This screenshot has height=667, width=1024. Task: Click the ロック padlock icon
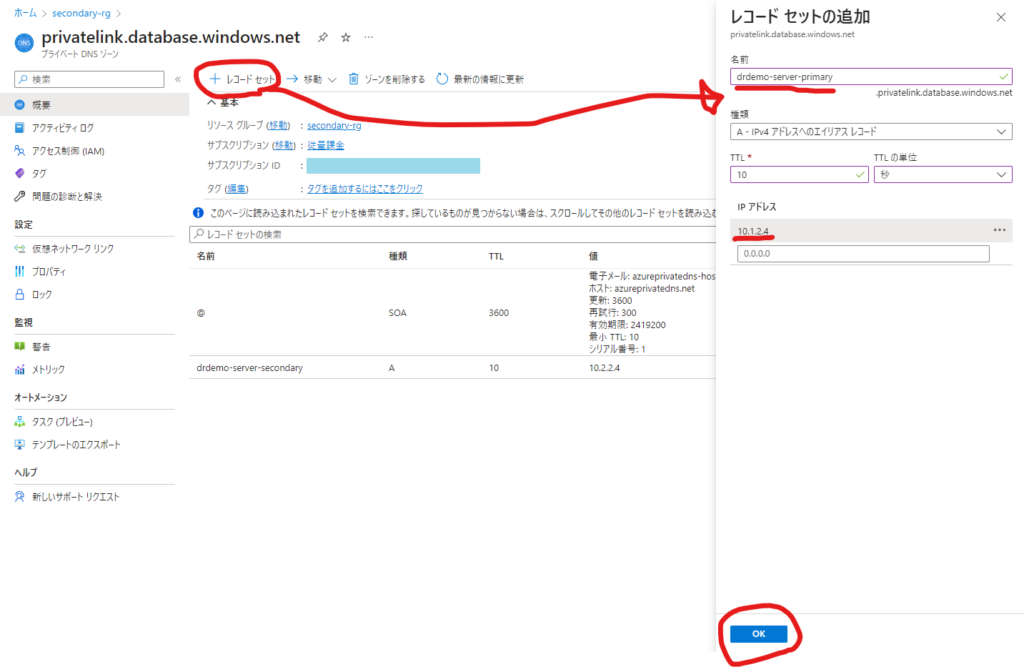pos(20,295)
